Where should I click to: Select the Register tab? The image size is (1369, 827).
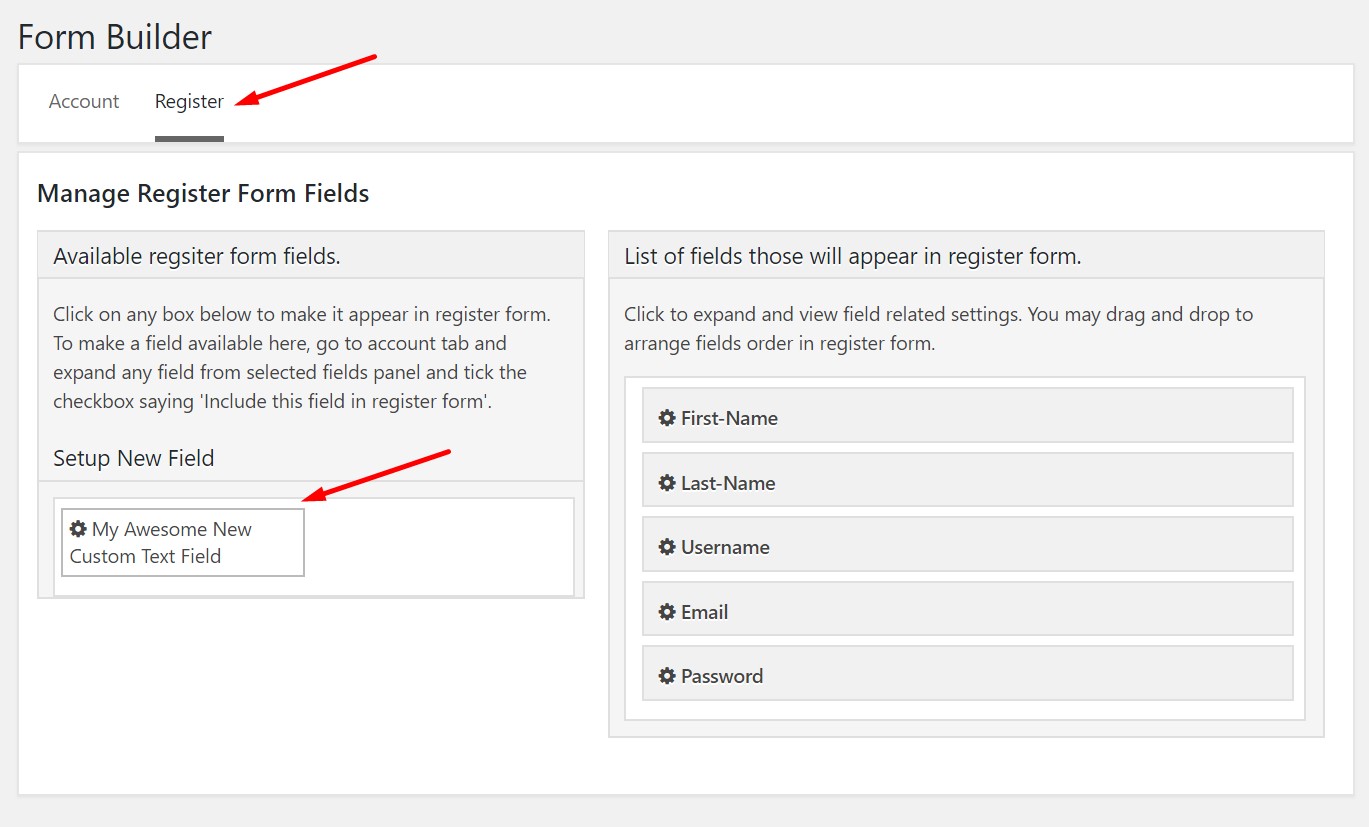(189, 102)
